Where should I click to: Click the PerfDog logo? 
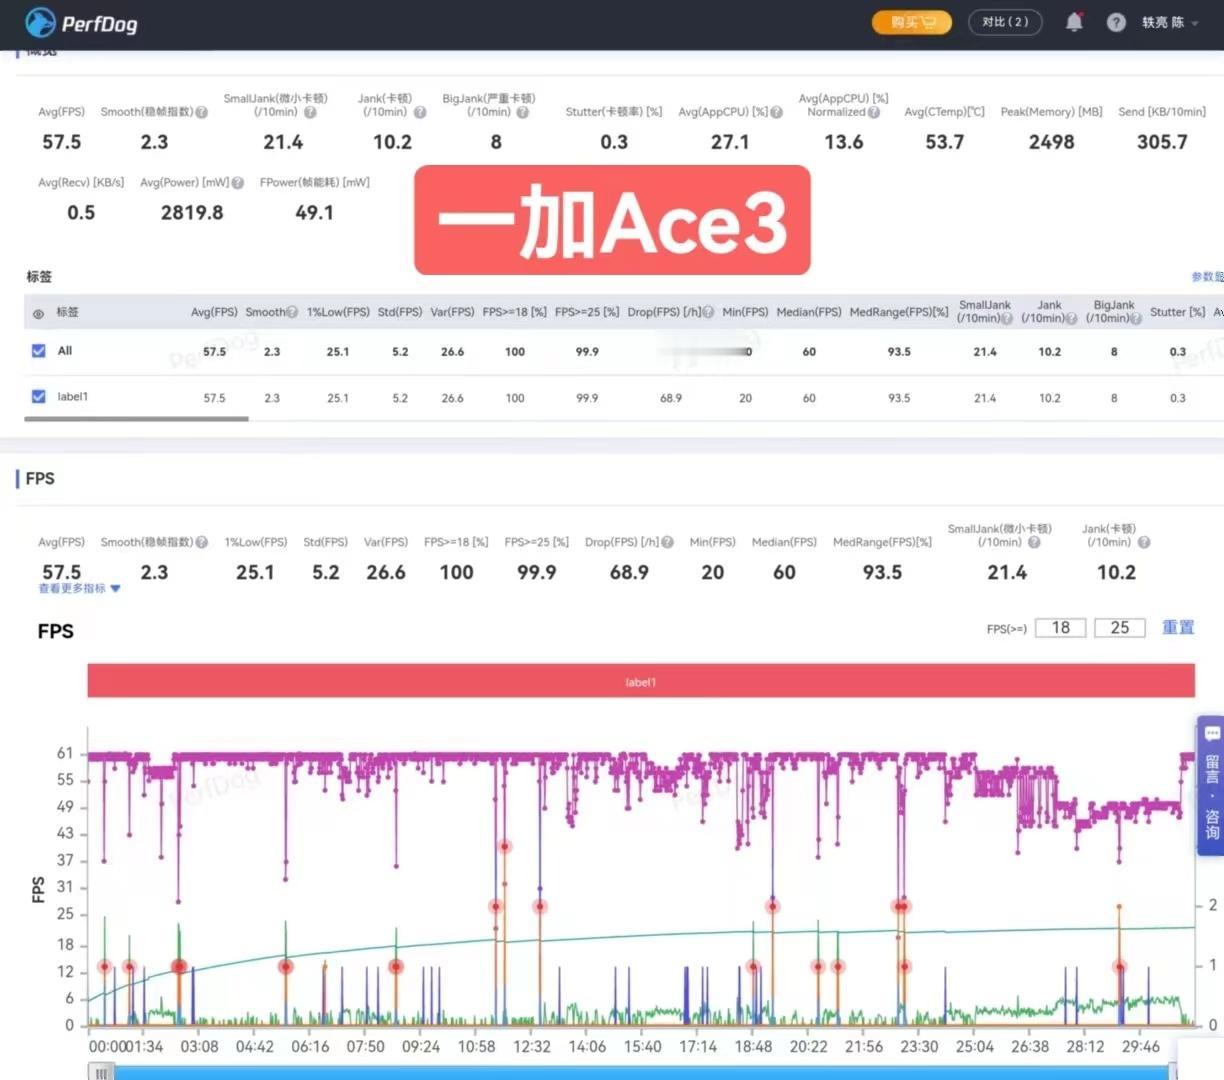tap(81, 23)
